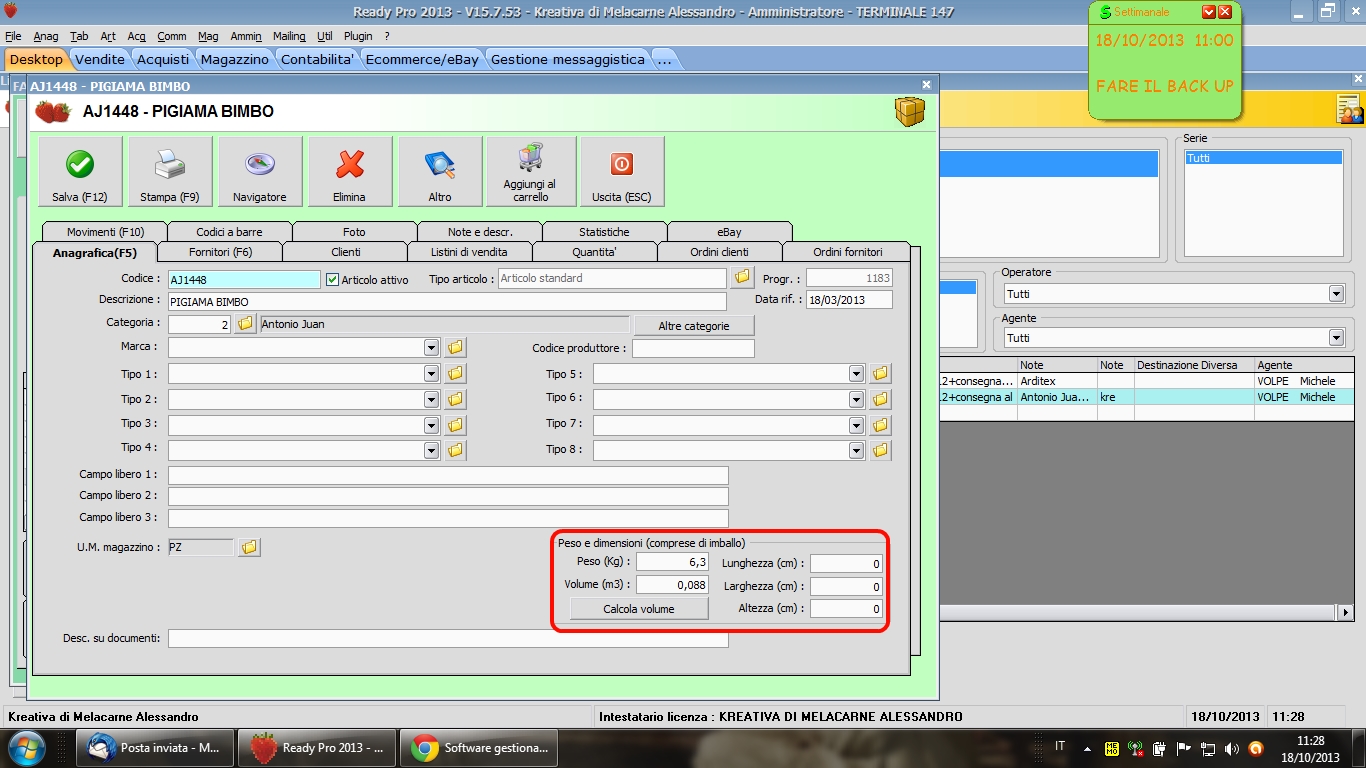Expand the Tipo 3 dropdown
Image resolution: width=1366 pixels, height=768 pixels.
point(432,425)
